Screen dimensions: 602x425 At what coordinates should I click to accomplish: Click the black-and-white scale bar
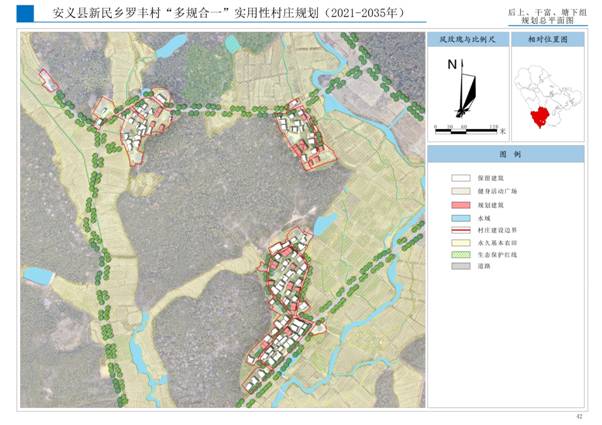[x=466, y=131]
